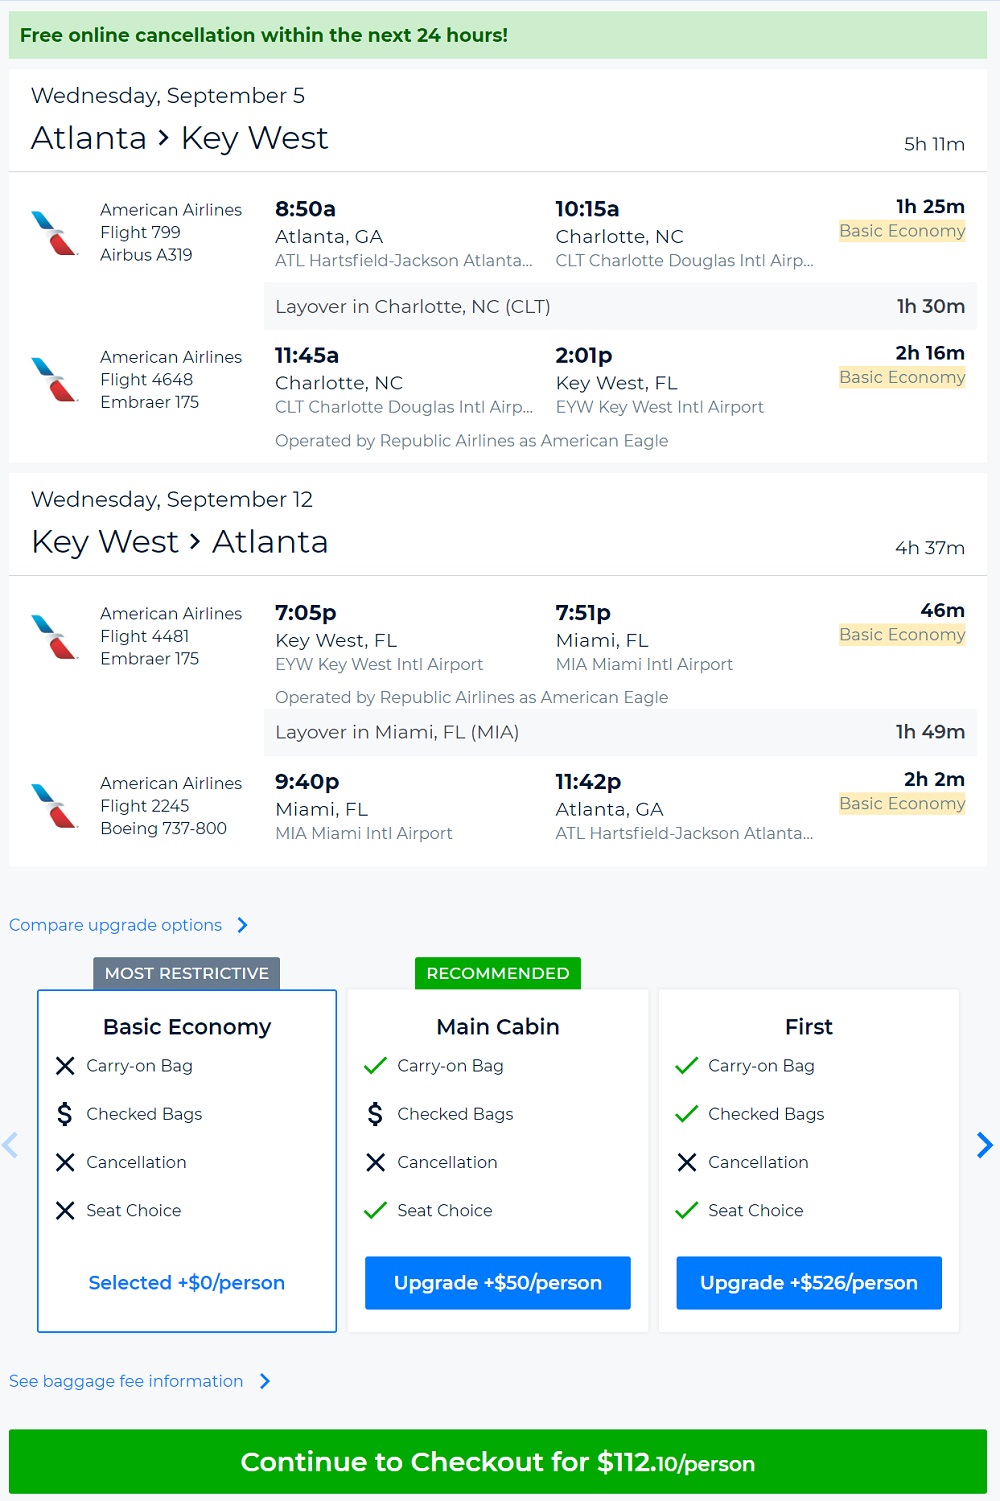Click American Airlines logo for Flight 2245
Screen dimensions: 1000x1501
pos(55,806)
